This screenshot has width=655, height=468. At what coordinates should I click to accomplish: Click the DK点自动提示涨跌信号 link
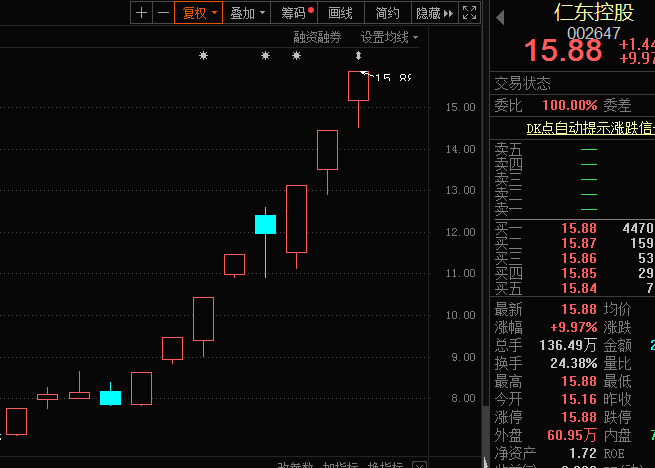click(590, 128)
